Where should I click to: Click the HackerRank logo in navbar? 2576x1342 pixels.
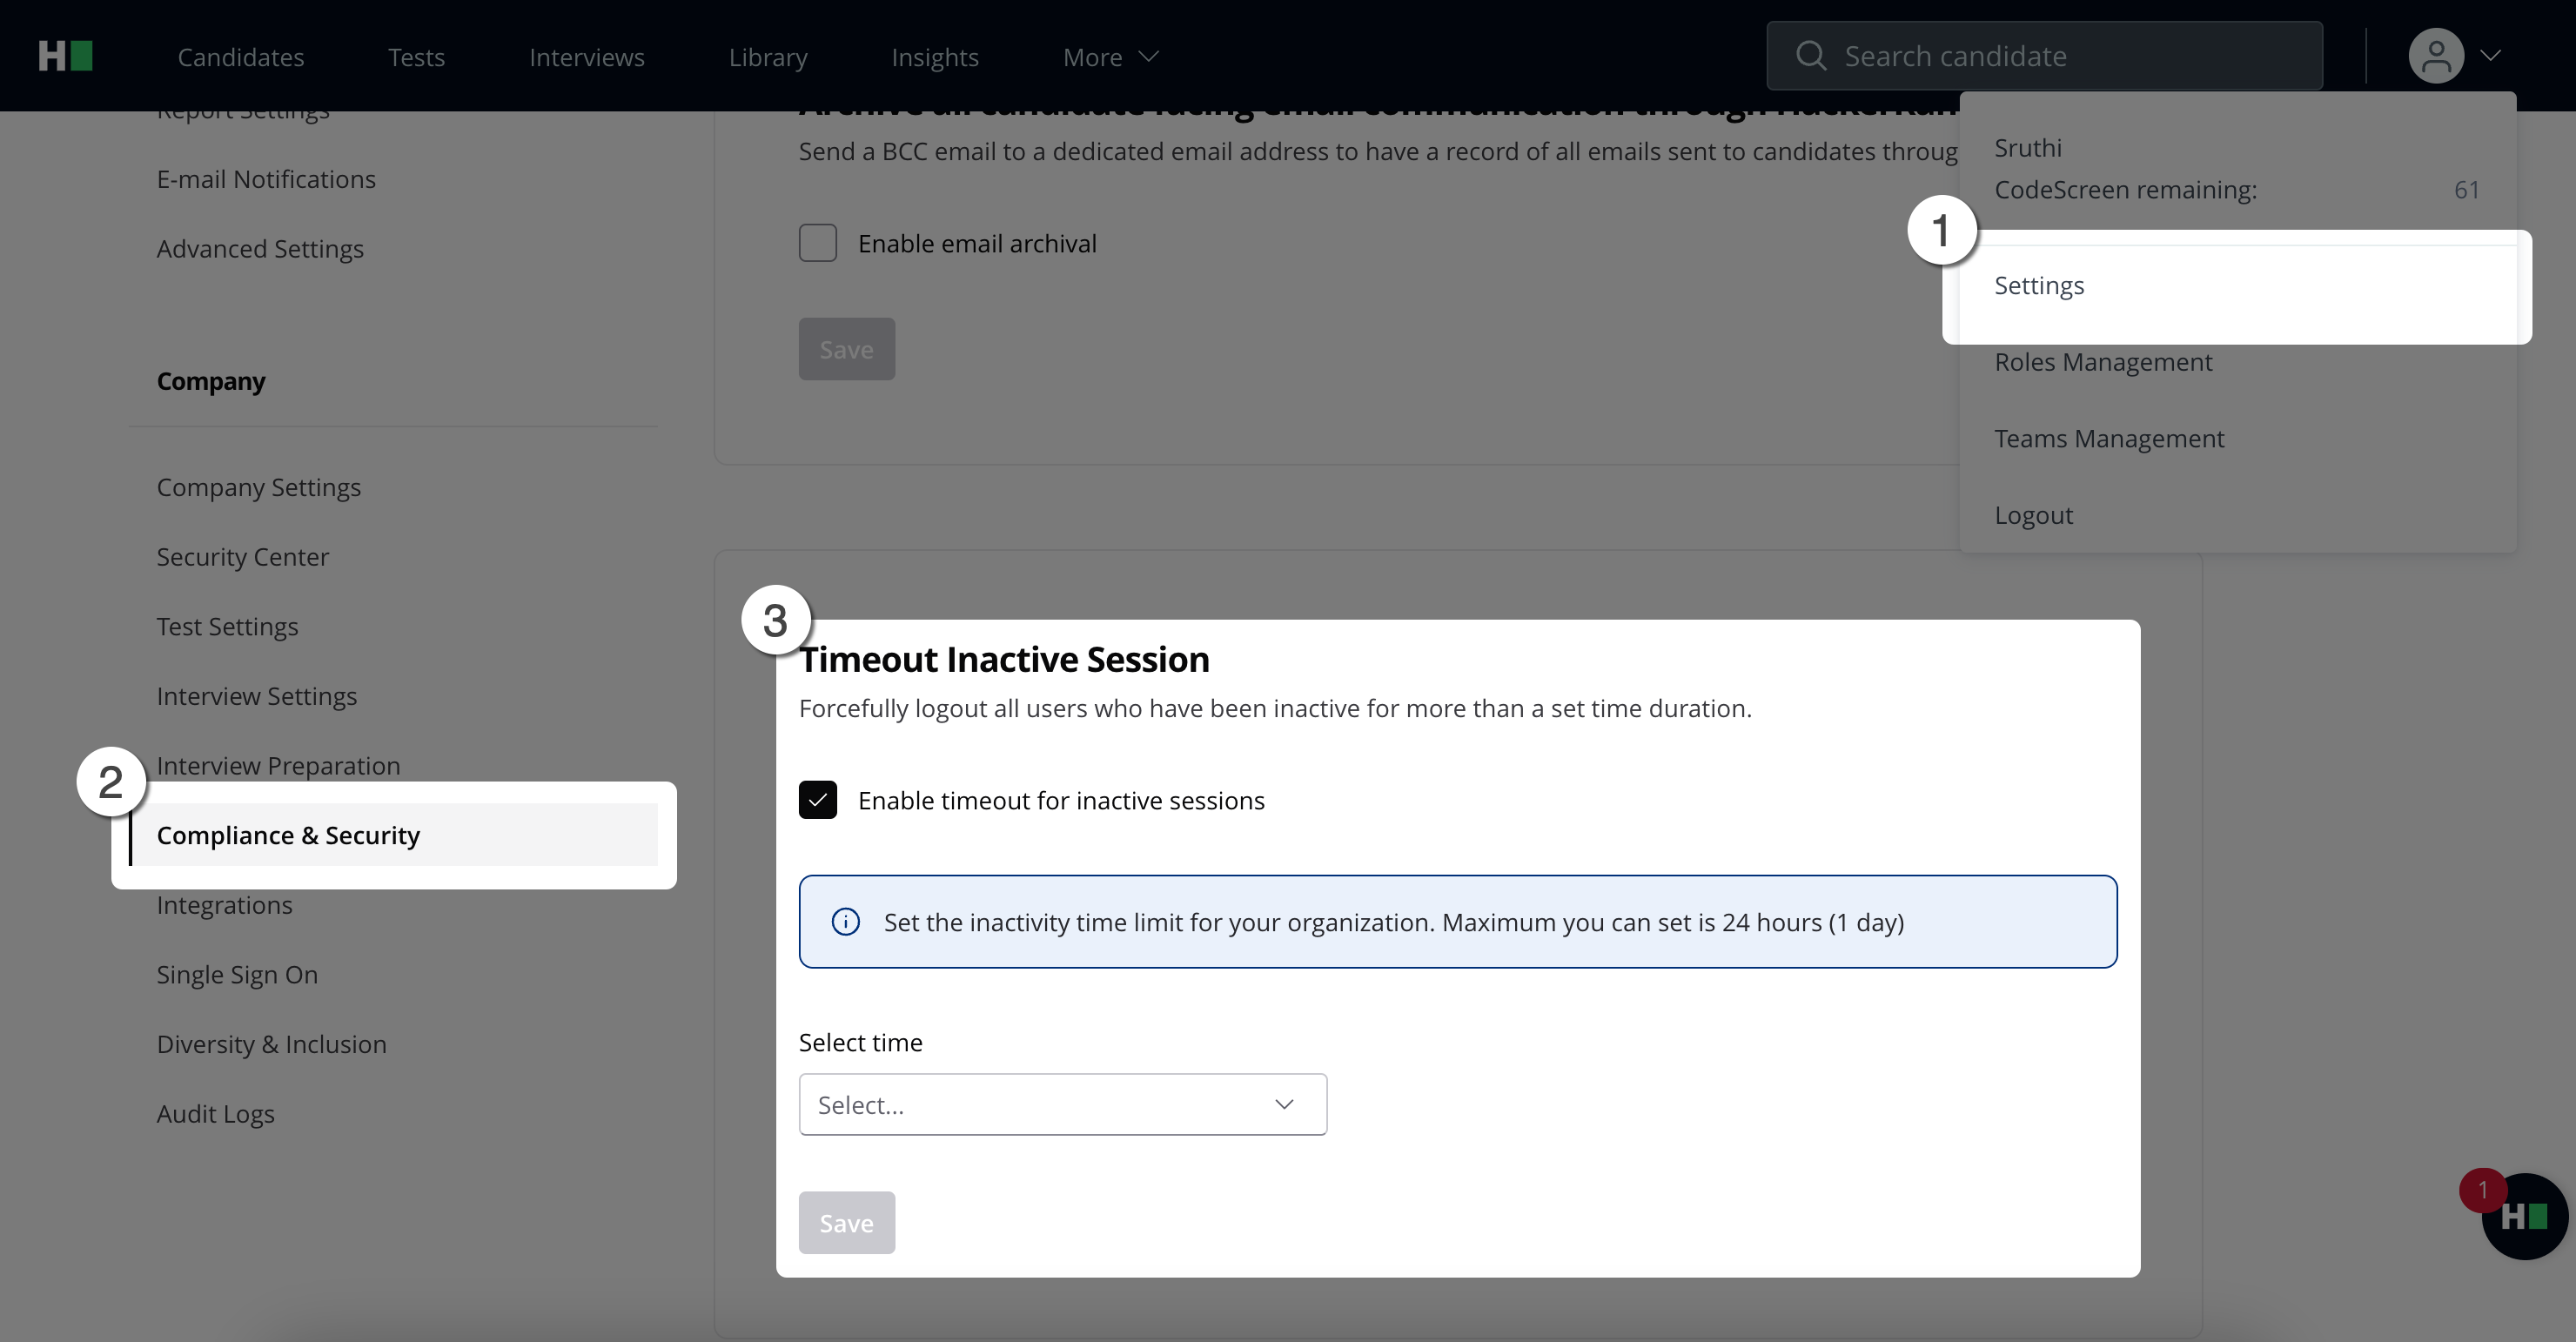pyautogui.click(x=65, y=56)
